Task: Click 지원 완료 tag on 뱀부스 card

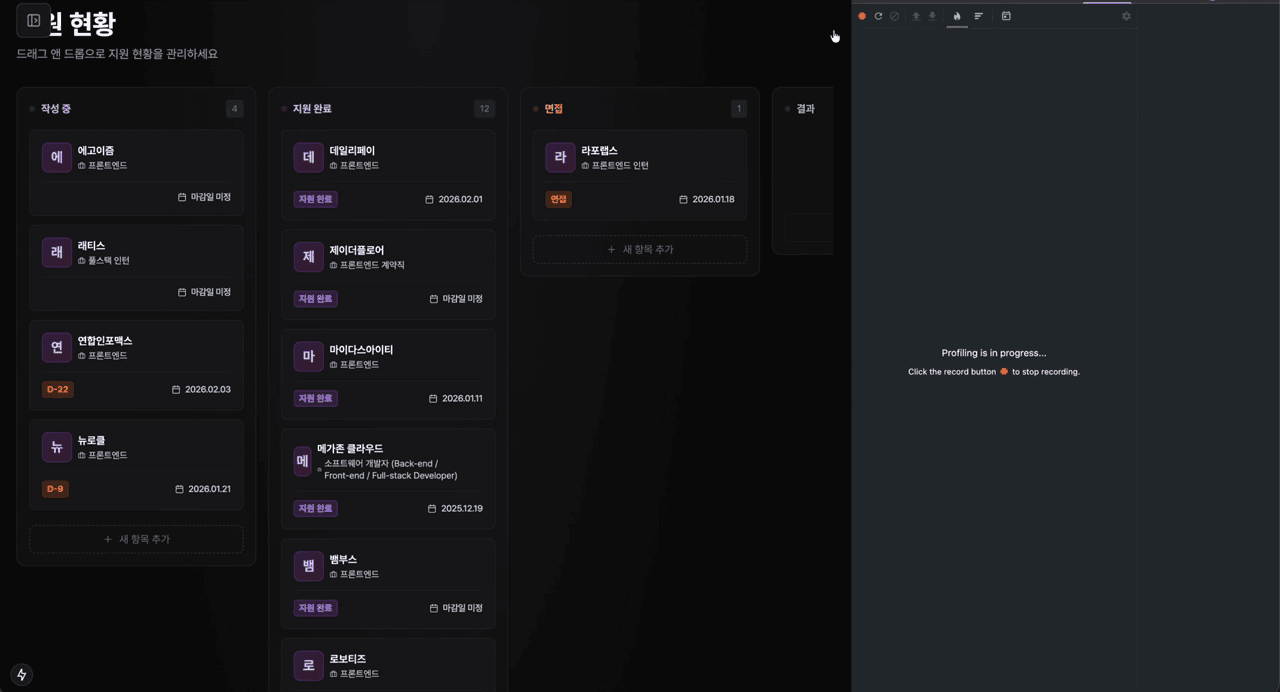Action: 316,608
